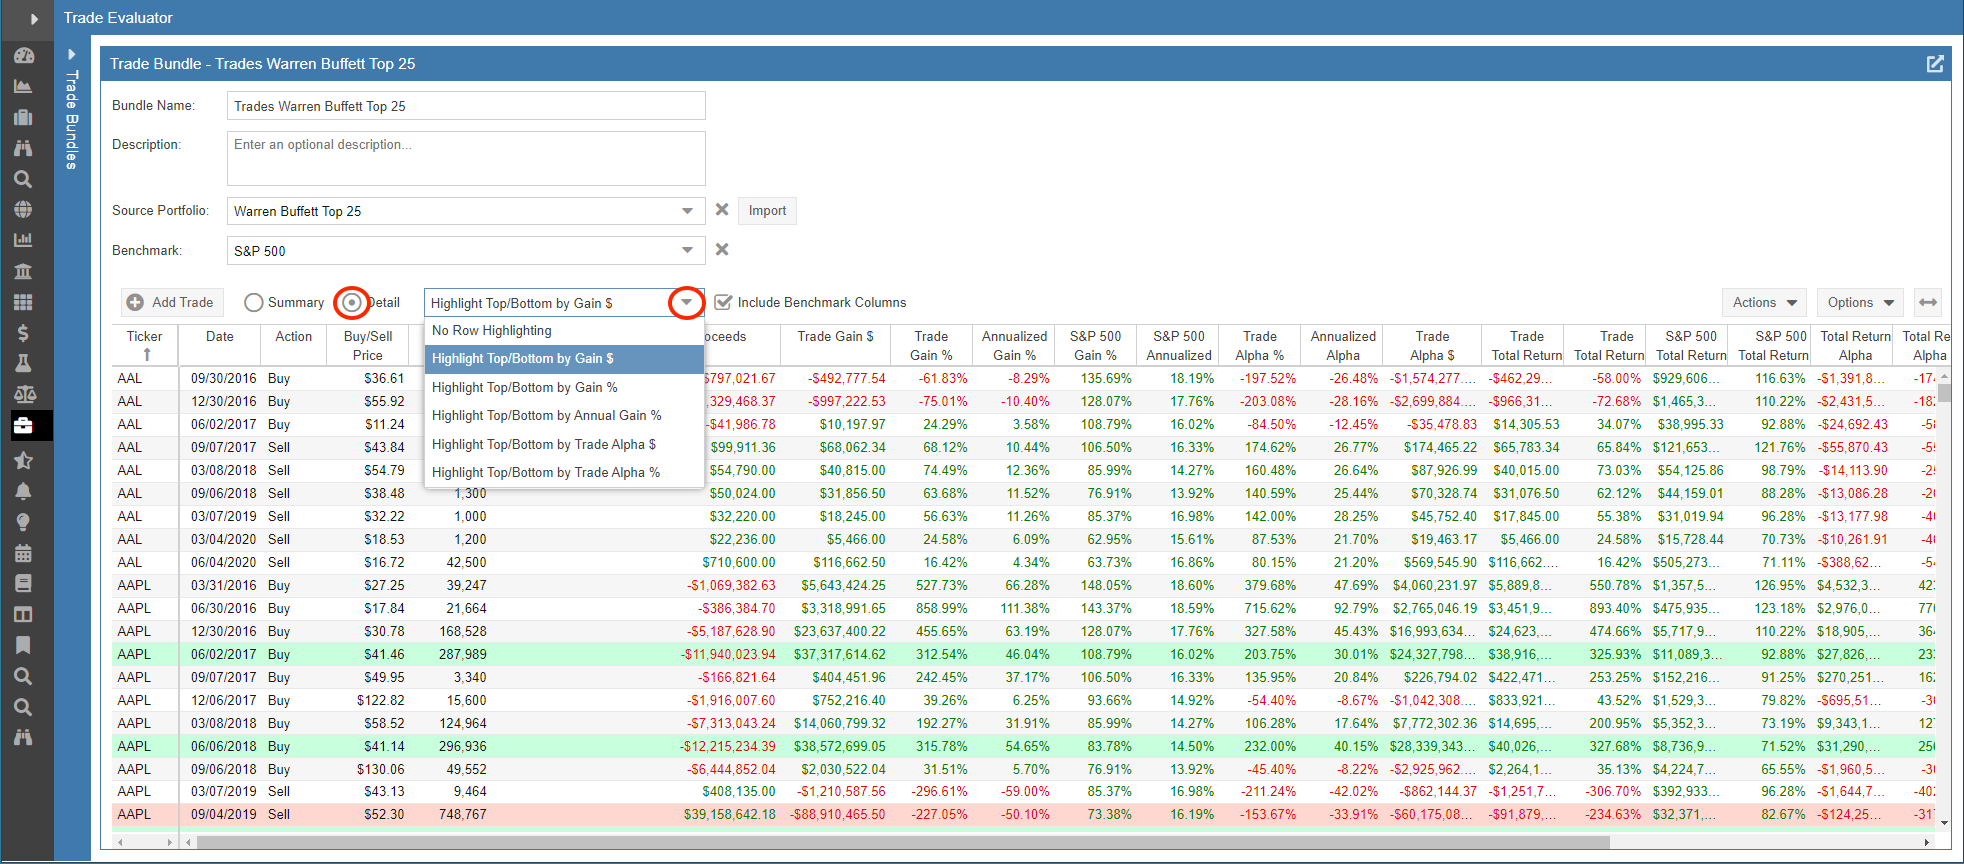Click the Action column header
The width and height of the screenshot is (1964, 864).
294,345
